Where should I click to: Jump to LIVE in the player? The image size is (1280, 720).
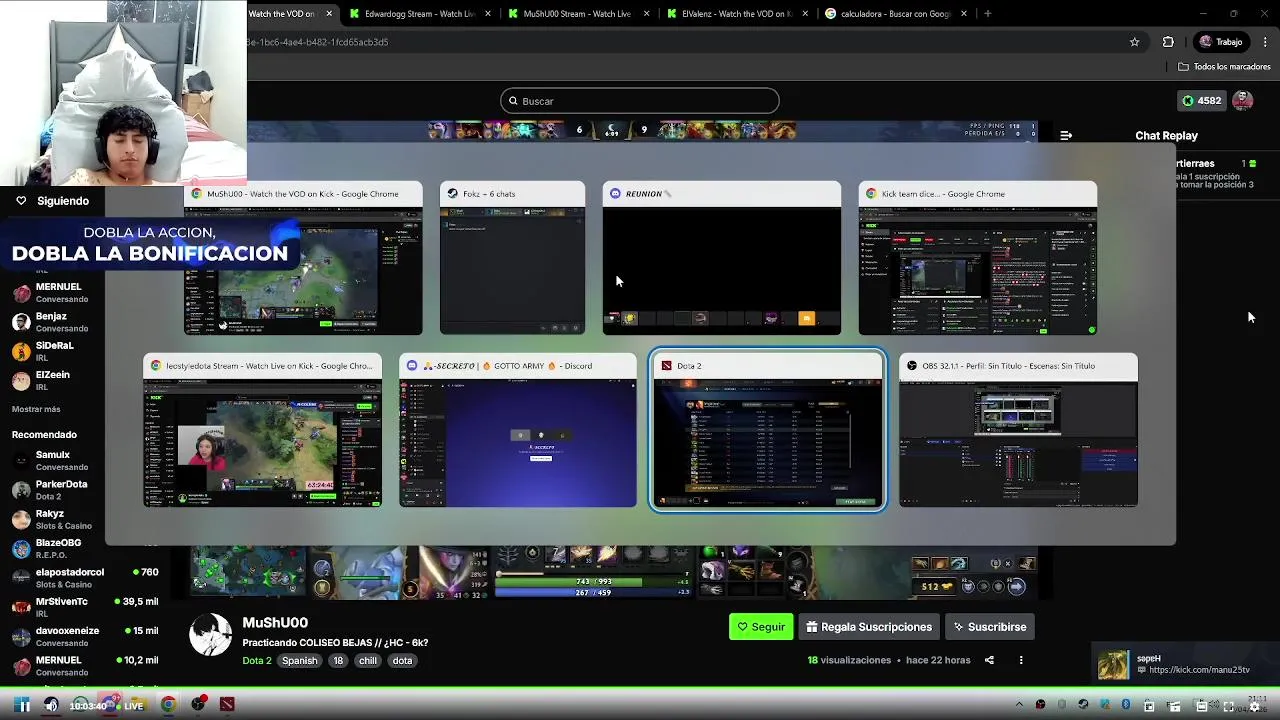click(x=128, y=706)
